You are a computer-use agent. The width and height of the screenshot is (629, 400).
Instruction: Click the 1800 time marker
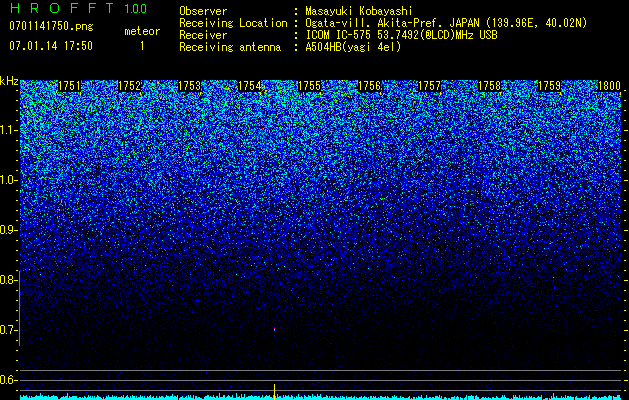pyautogui.click(x=610, y=86)
